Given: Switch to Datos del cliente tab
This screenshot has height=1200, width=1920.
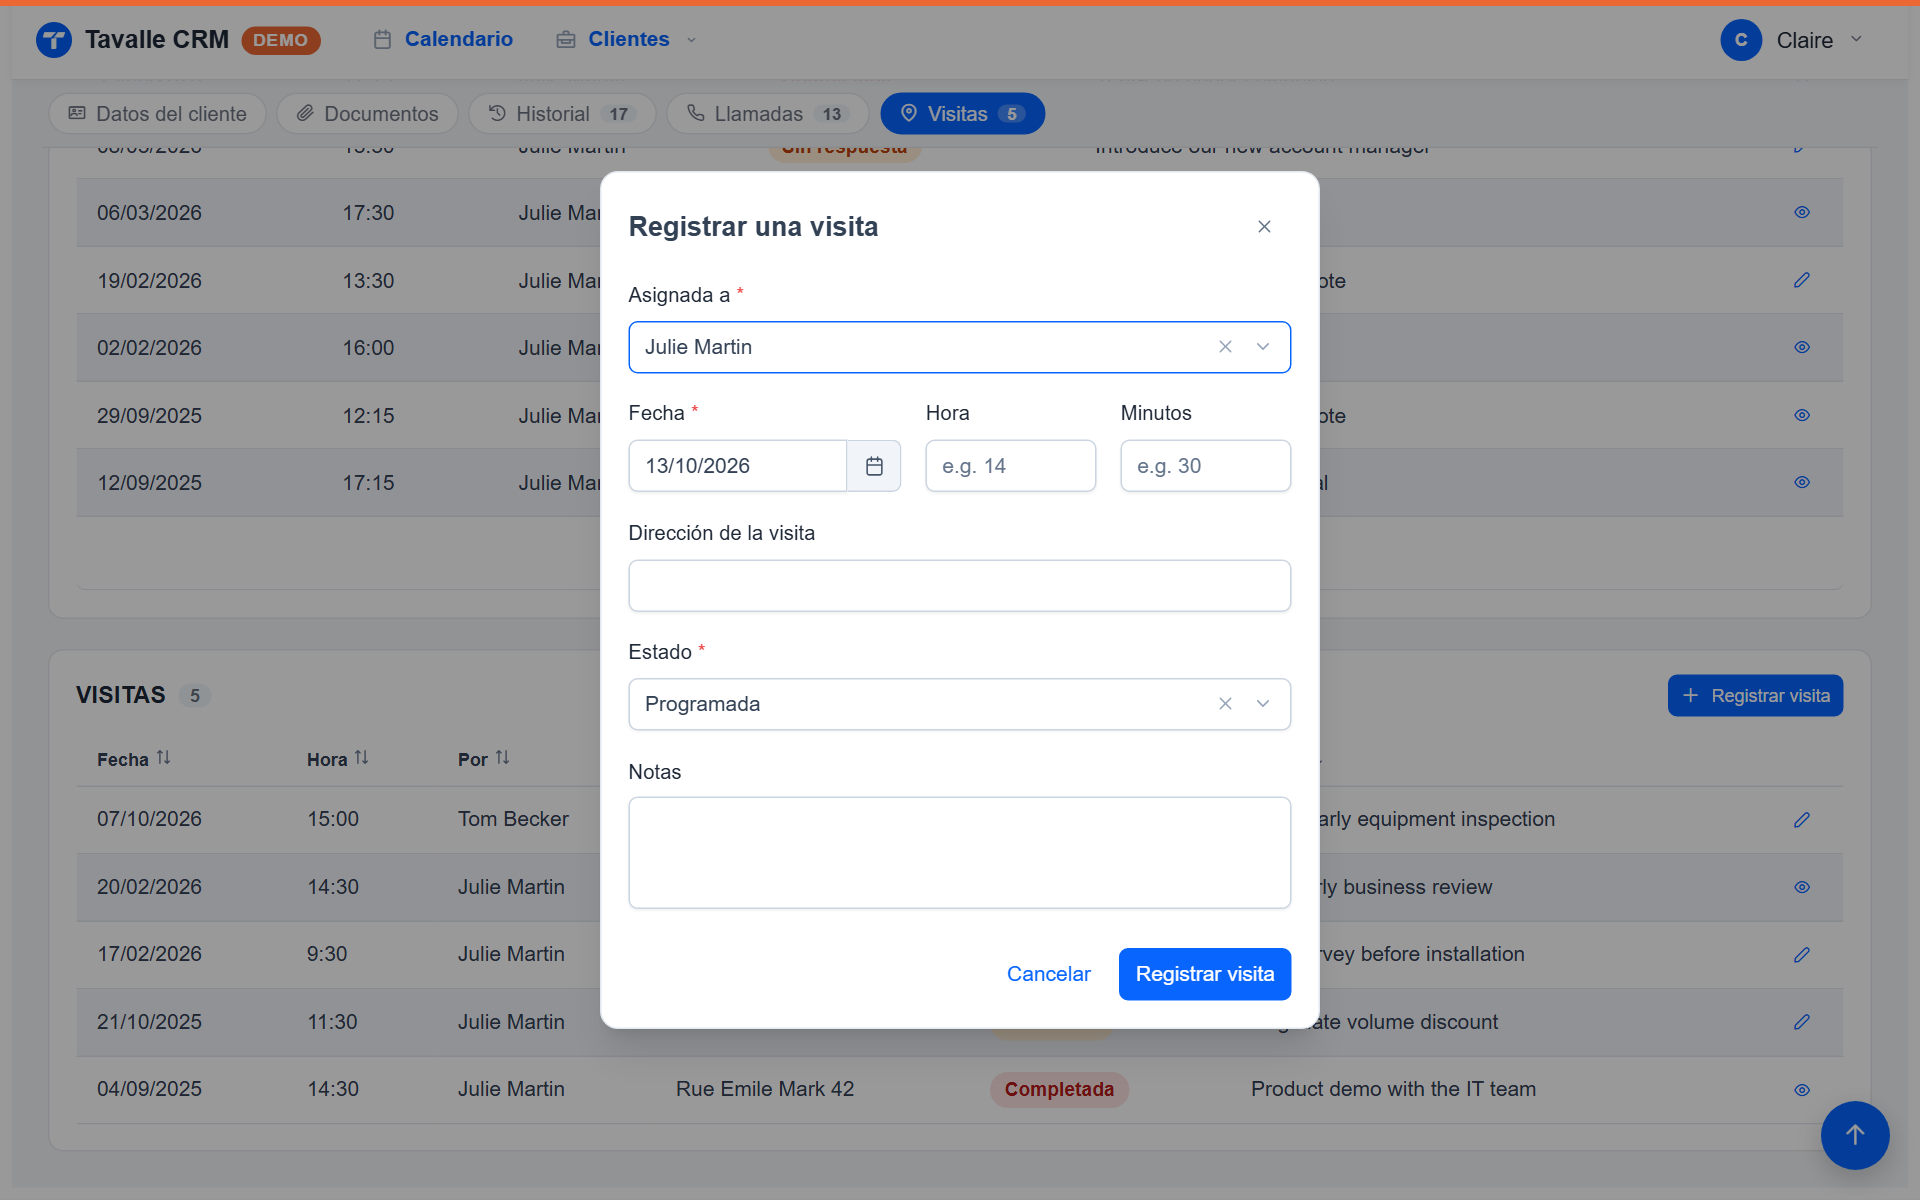Looking at the screenshot, I should point(157,114).
